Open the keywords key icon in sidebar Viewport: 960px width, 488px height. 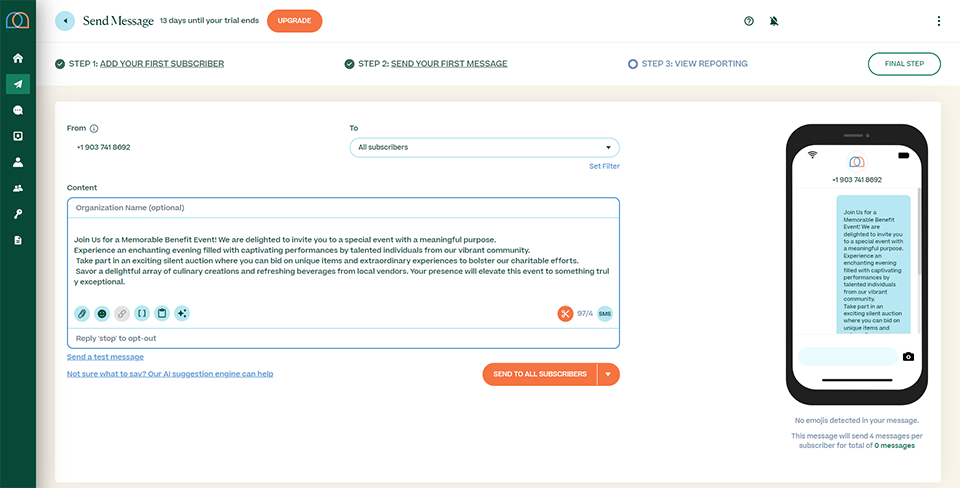(18, 214)
